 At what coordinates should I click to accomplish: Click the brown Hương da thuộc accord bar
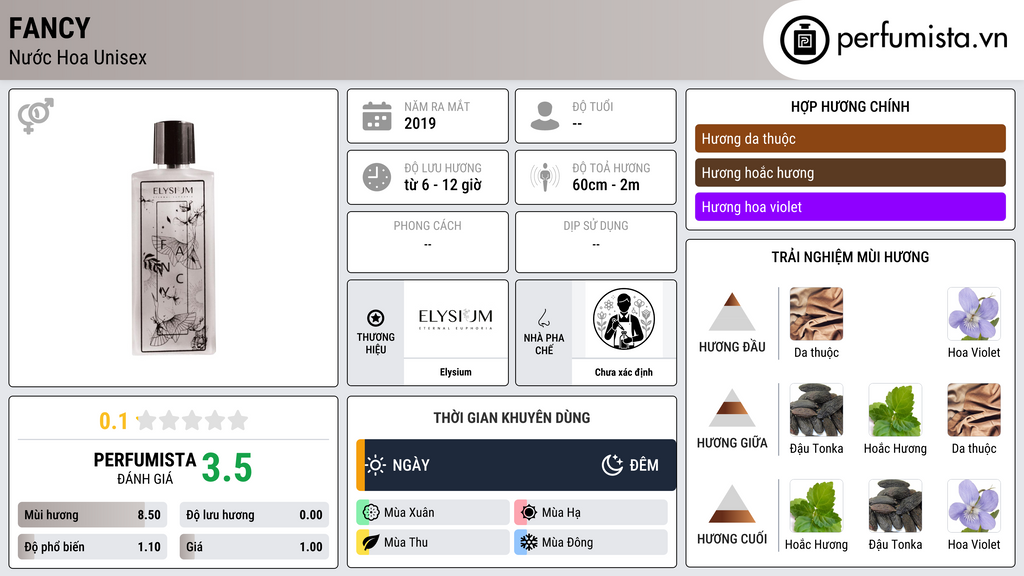850,138
